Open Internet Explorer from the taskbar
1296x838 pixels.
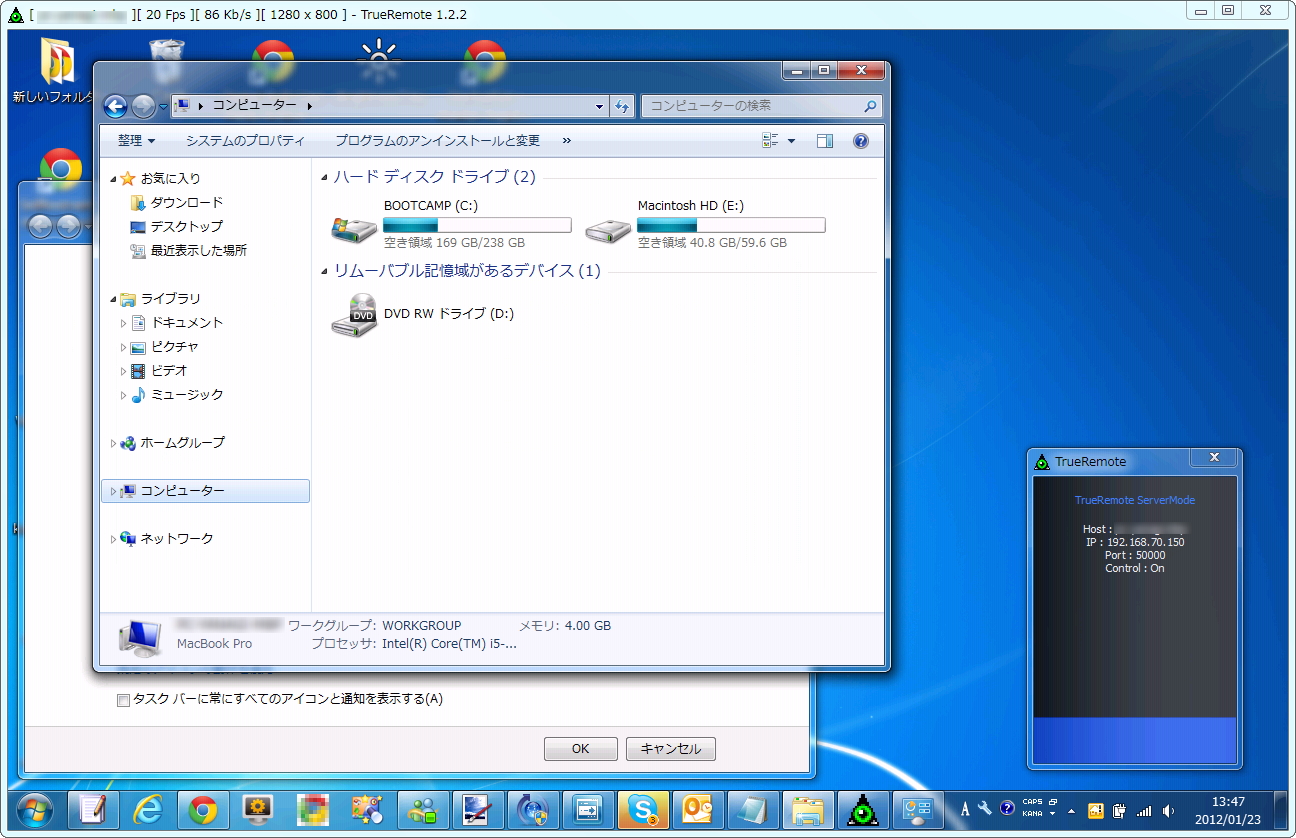click(148, 811)
